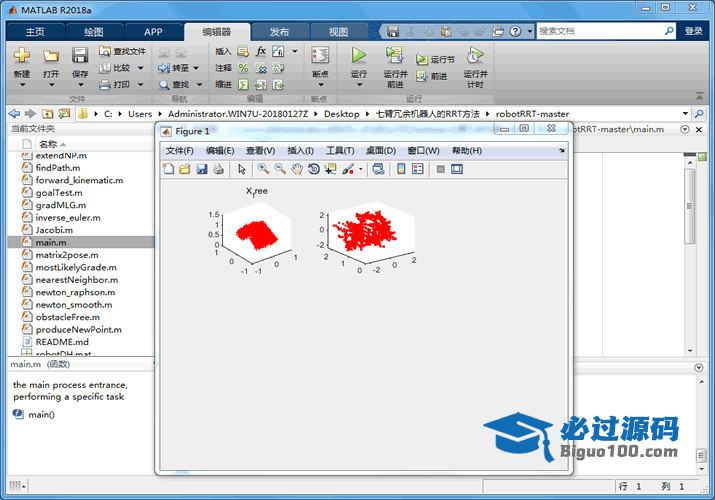Open the 保存 dropdown arrow
715x500 pixels.
click(x=80, y=85)
